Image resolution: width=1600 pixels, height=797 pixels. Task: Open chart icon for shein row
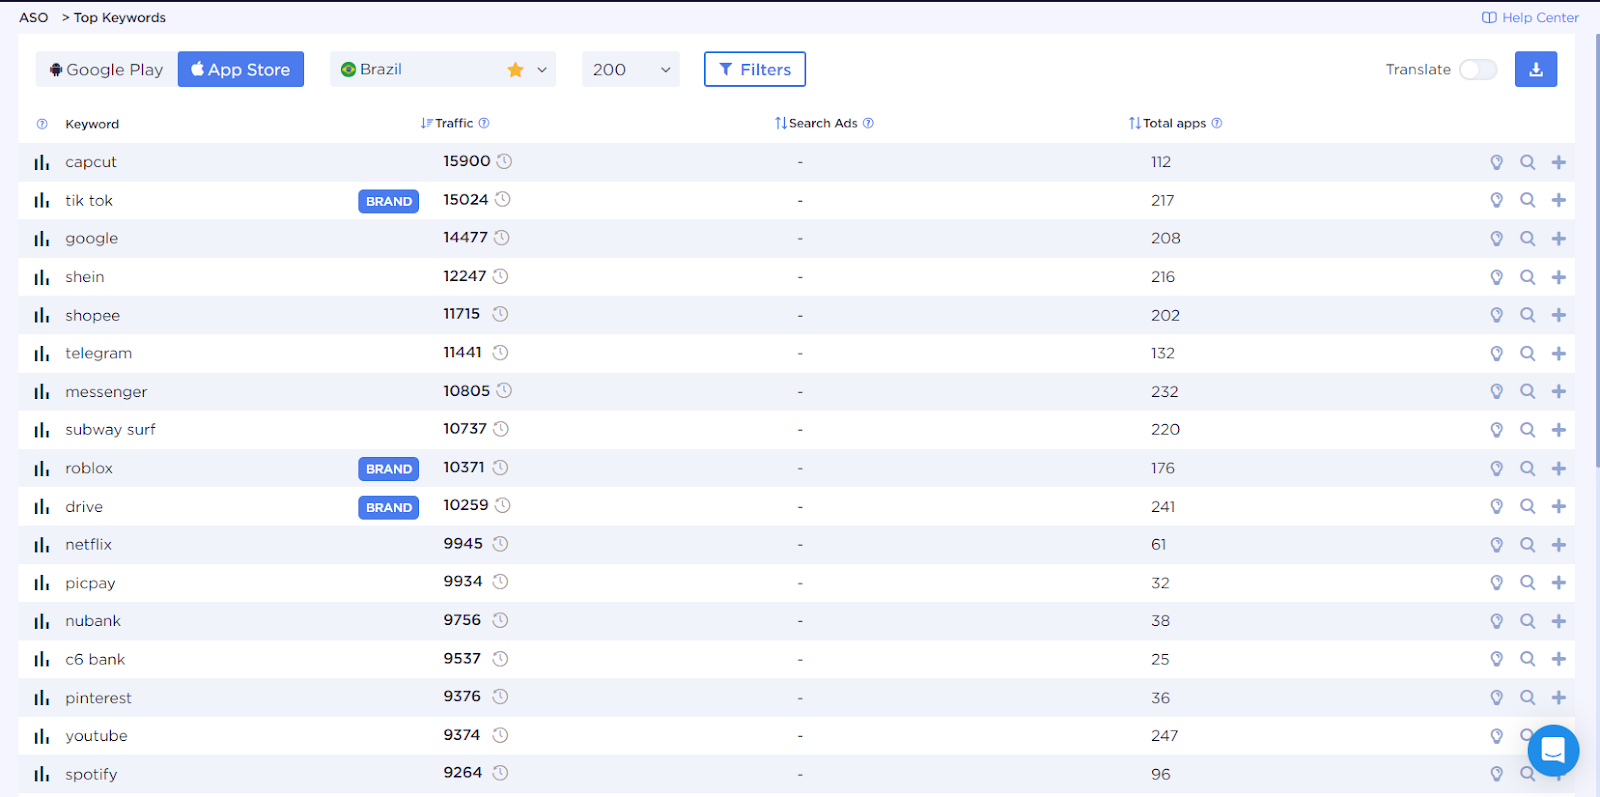pyautogui.click(x=41, y=277)
